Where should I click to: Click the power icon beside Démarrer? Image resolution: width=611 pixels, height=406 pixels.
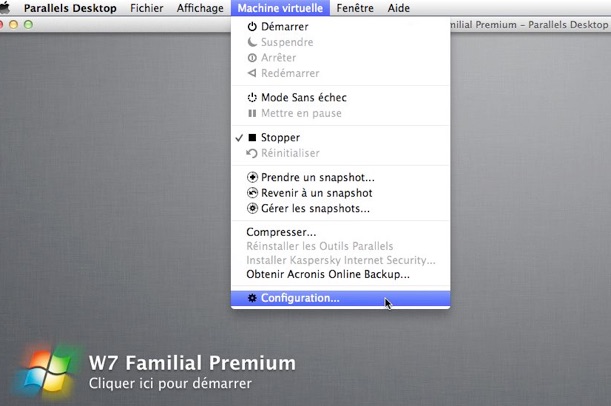(x=252, y=26)
